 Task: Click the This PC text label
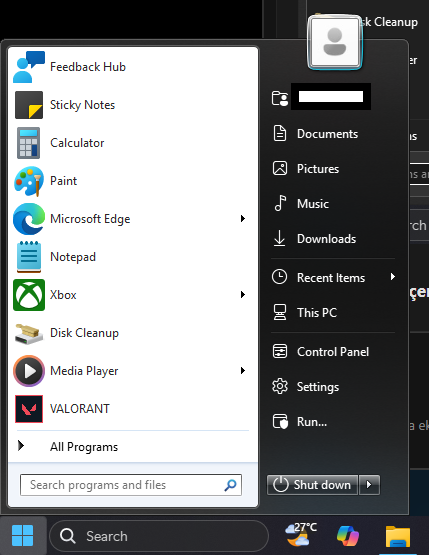point(317,313)
